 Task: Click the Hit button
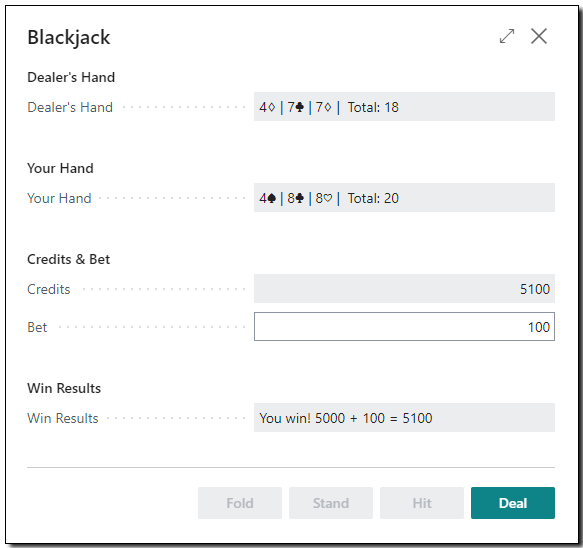point(422,503)
